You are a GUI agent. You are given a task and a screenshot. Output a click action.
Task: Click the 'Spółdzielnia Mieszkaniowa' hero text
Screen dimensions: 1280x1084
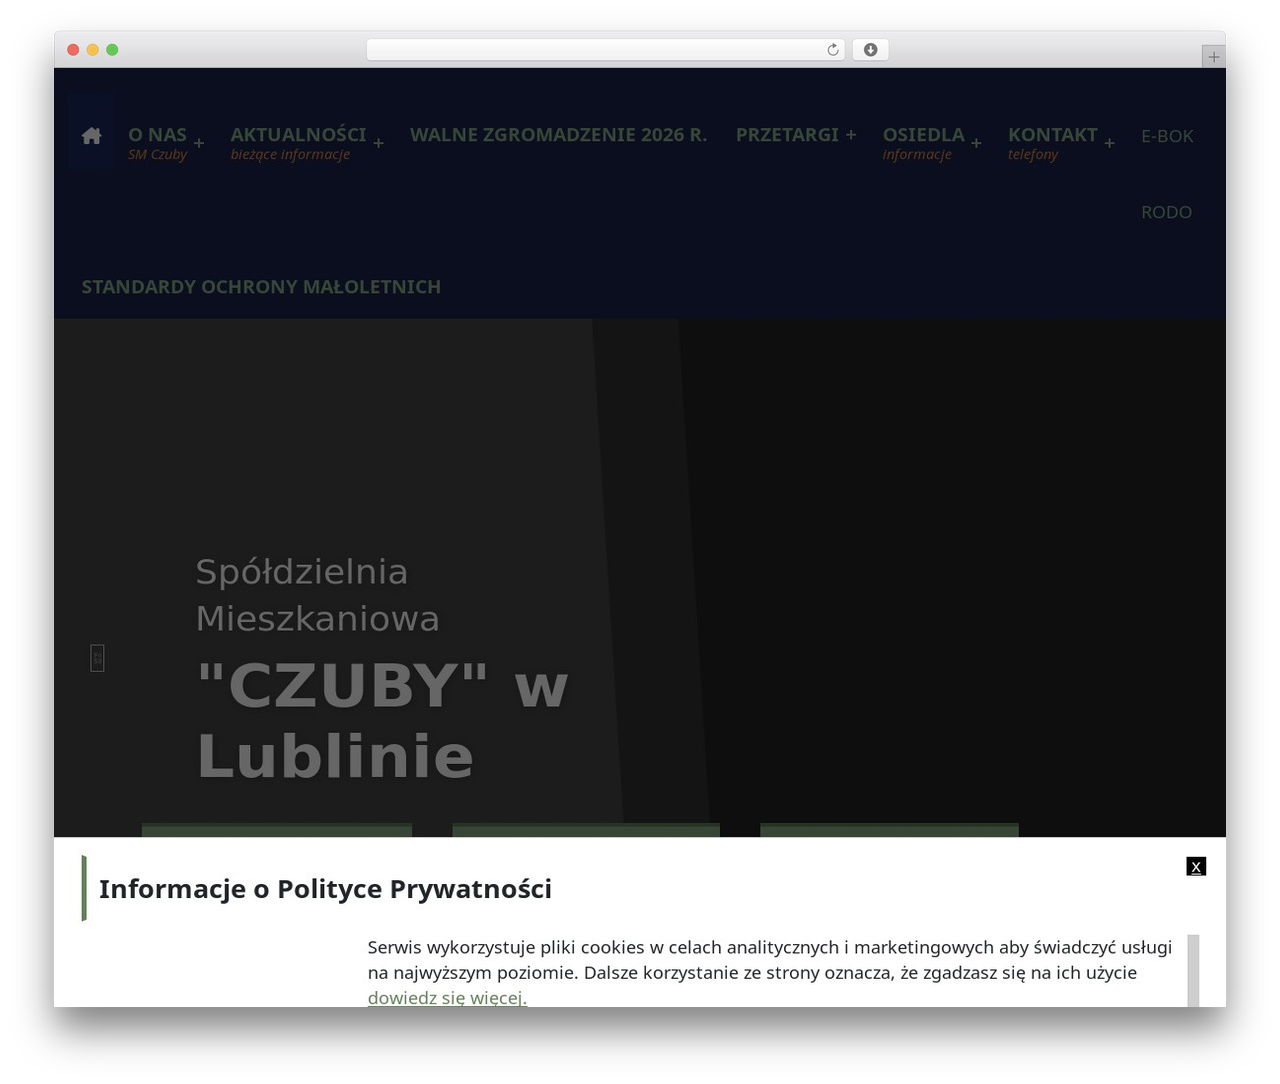pyautogui.click(x=317, y=595)
